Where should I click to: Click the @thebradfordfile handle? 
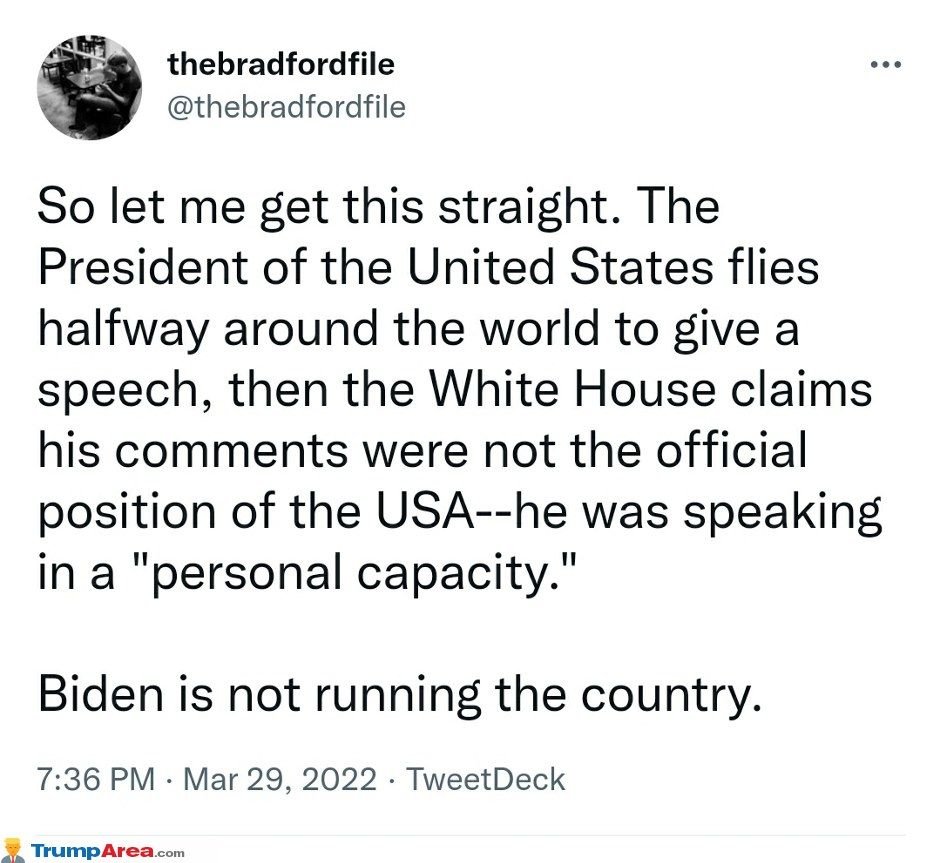(285, 107)
